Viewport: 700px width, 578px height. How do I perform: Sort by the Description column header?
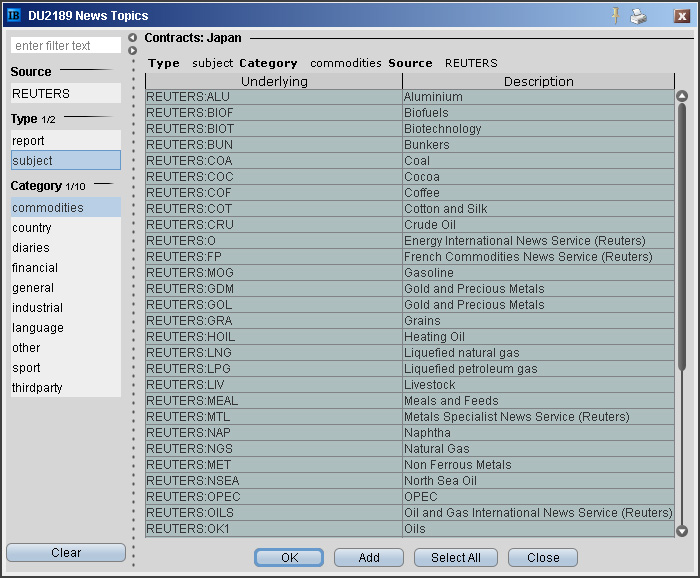pos(538,81)
